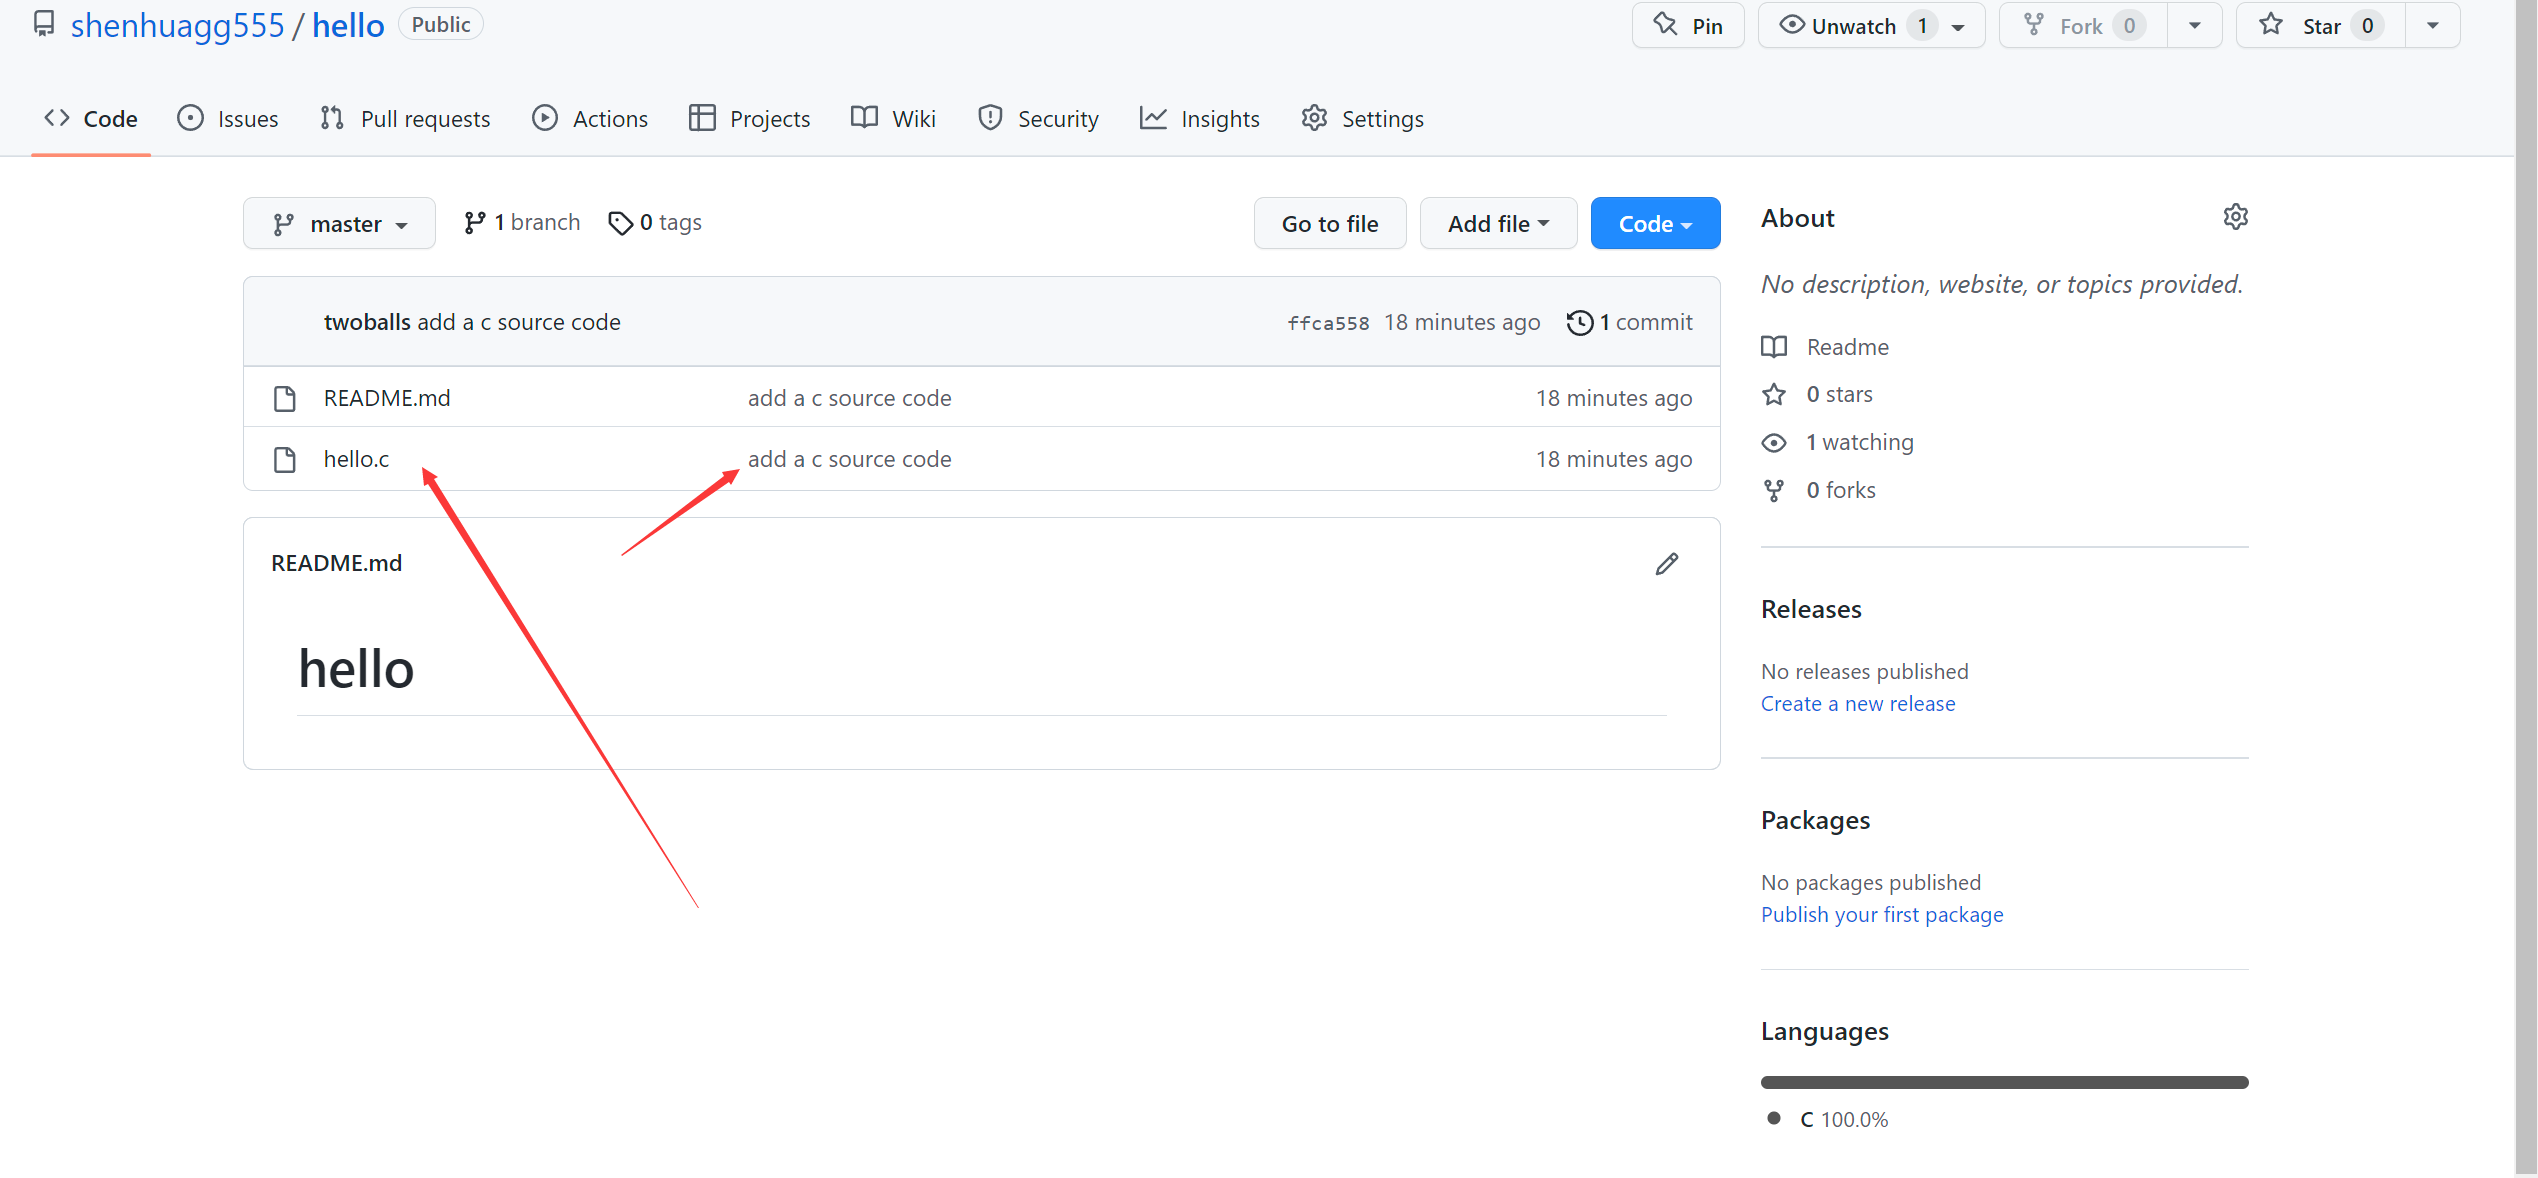Edit the README with the pencil icon

(1667, 564)
